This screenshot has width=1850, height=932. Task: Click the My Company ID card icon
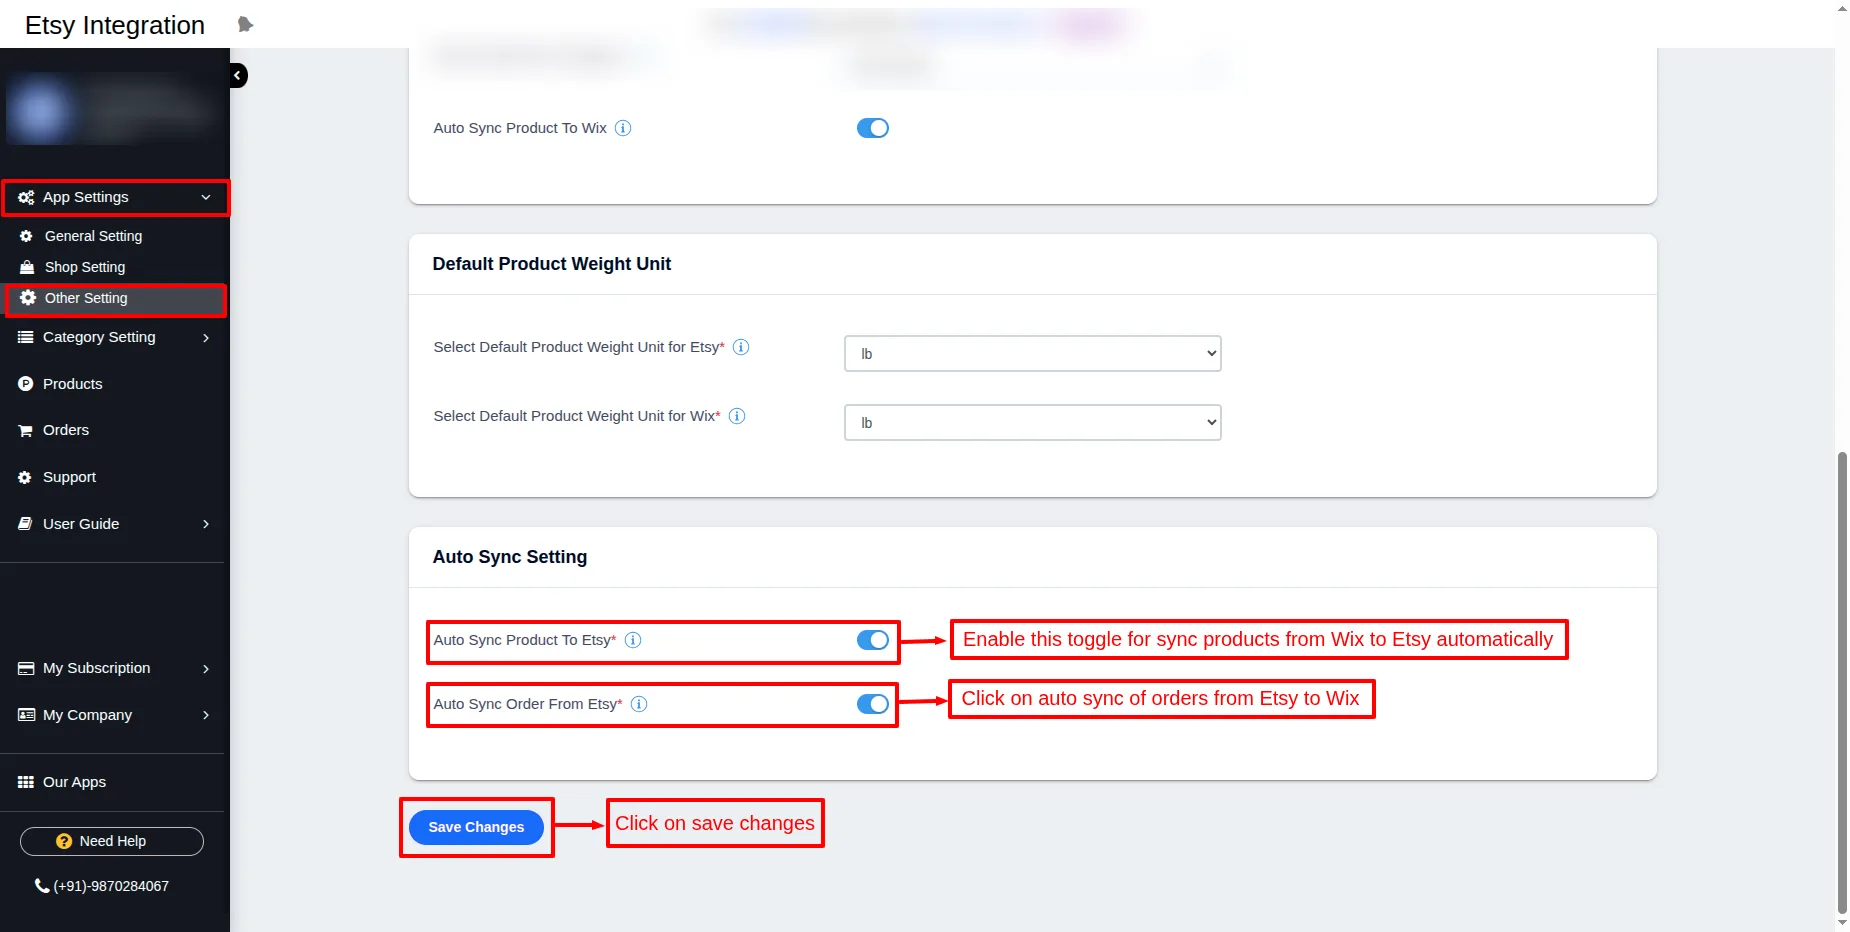26,715
